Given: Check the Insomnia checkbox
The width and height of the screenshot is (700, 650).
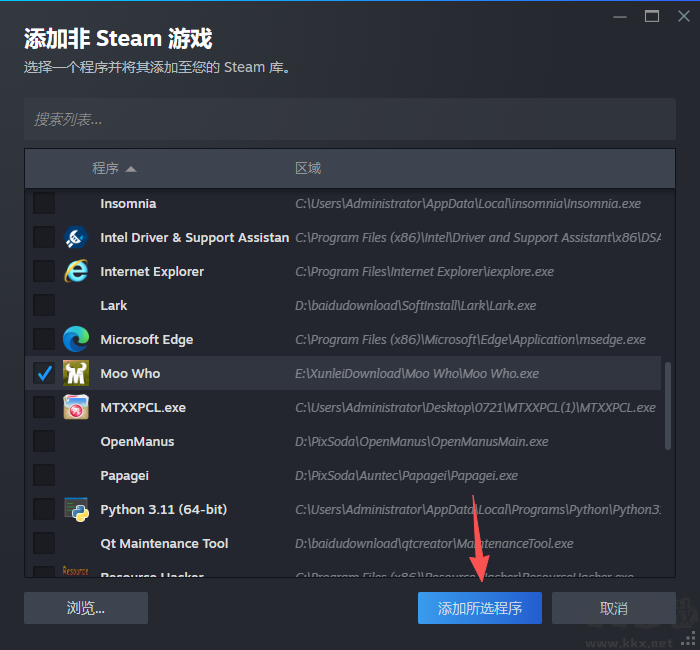Looking at the screenshot, I should pyautogui.click(x=44, y=204).
